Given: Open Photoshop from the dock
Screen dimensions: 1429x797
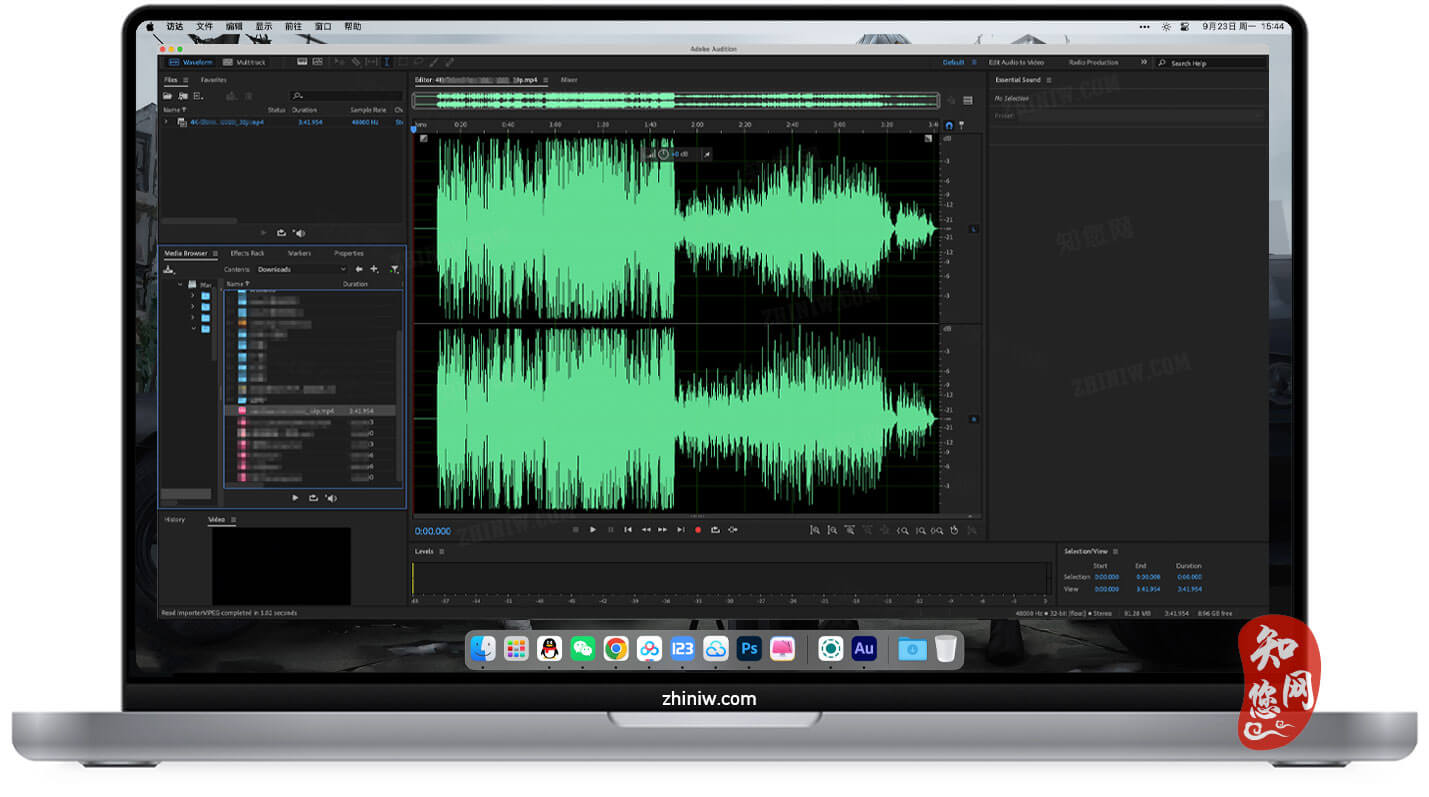Looking at the screenshot, I should [749, 648].
